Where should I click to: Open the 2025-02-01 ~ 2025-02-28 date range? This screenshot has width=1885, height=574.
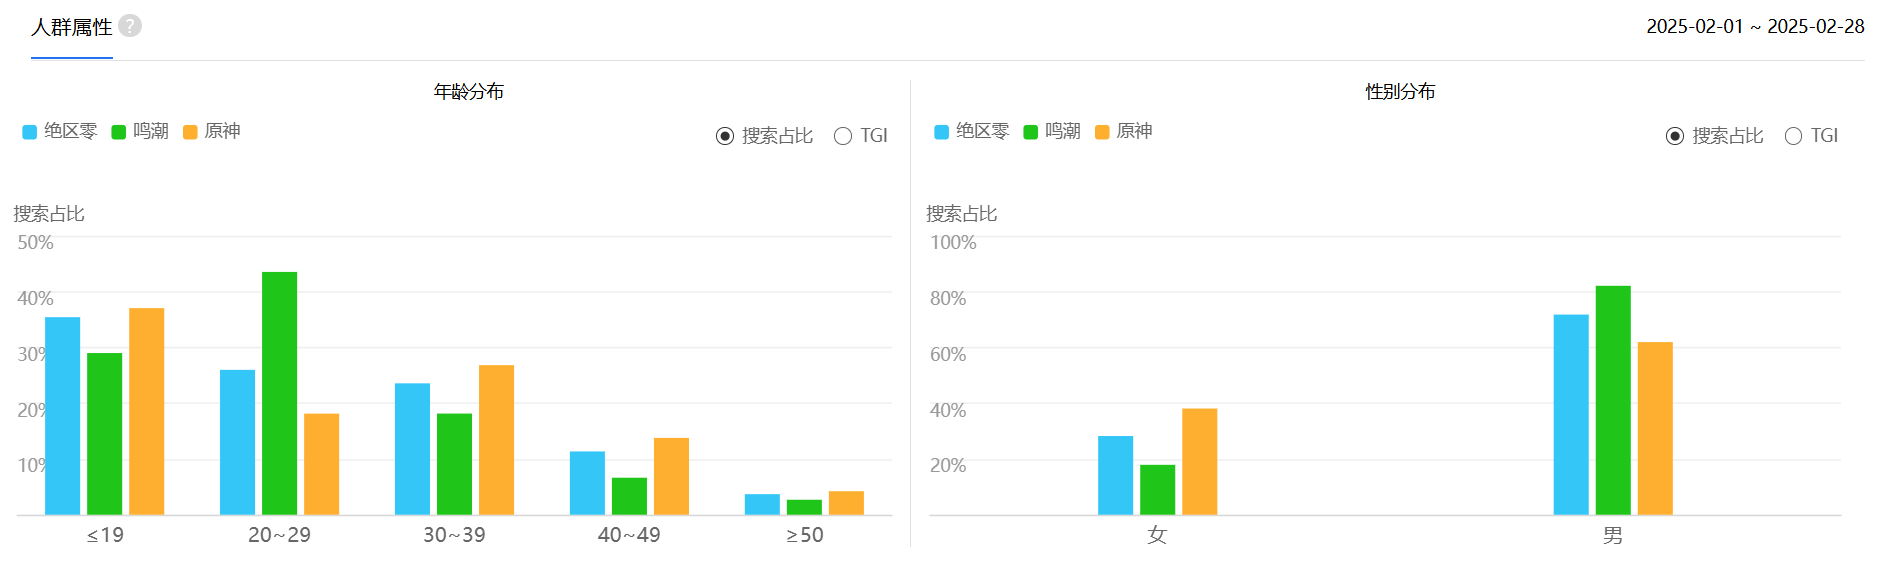1755,27
